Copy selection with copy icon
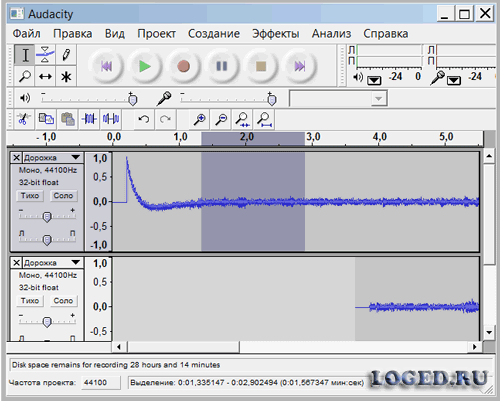 [46, 119]
